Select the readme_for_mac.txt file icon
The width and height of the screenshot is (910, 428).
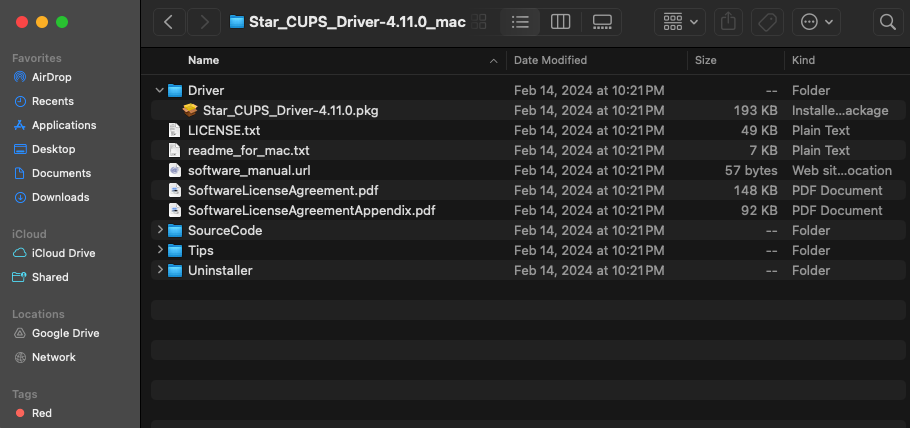tap(175, 150)
